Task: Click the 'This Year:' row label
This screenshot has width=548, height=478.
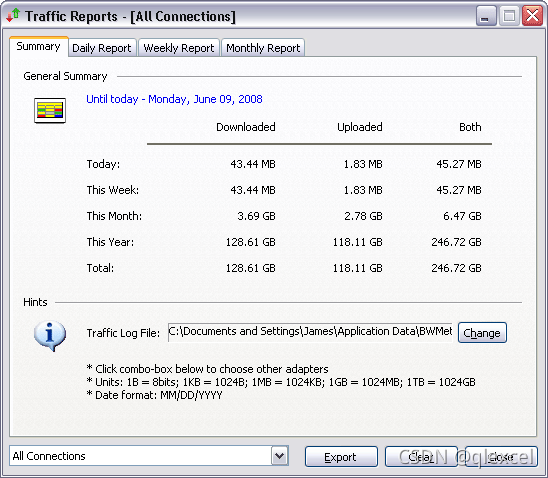Action: click(110, 242)
